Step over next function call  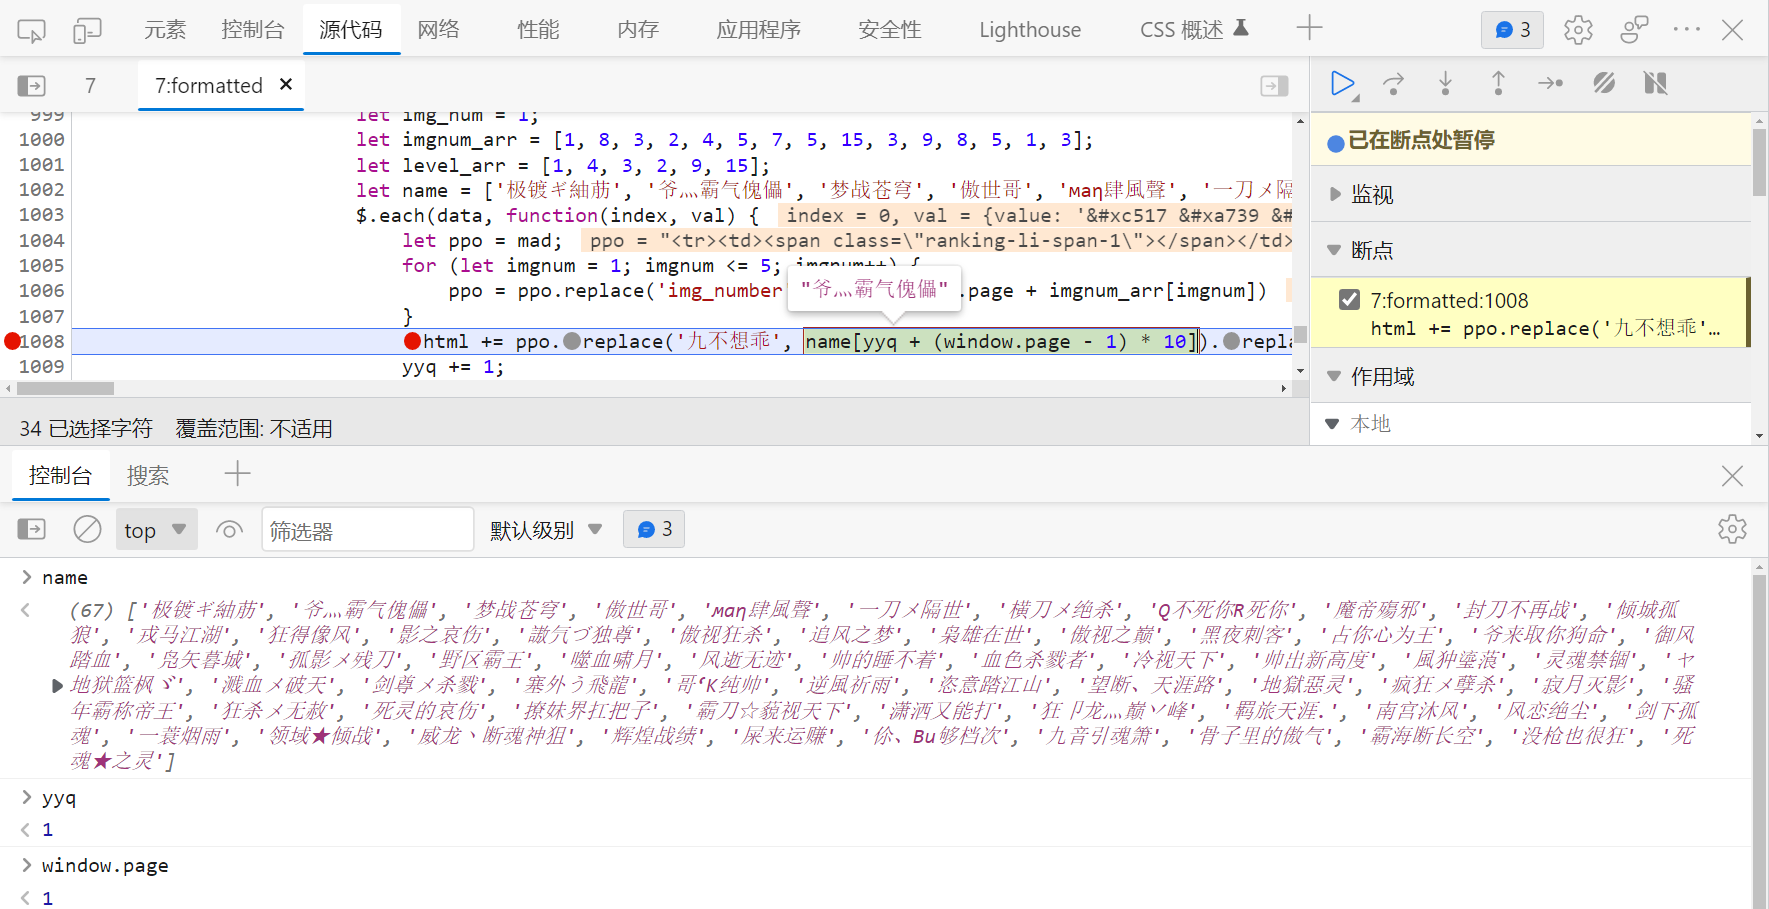[x=1393, y=84]
